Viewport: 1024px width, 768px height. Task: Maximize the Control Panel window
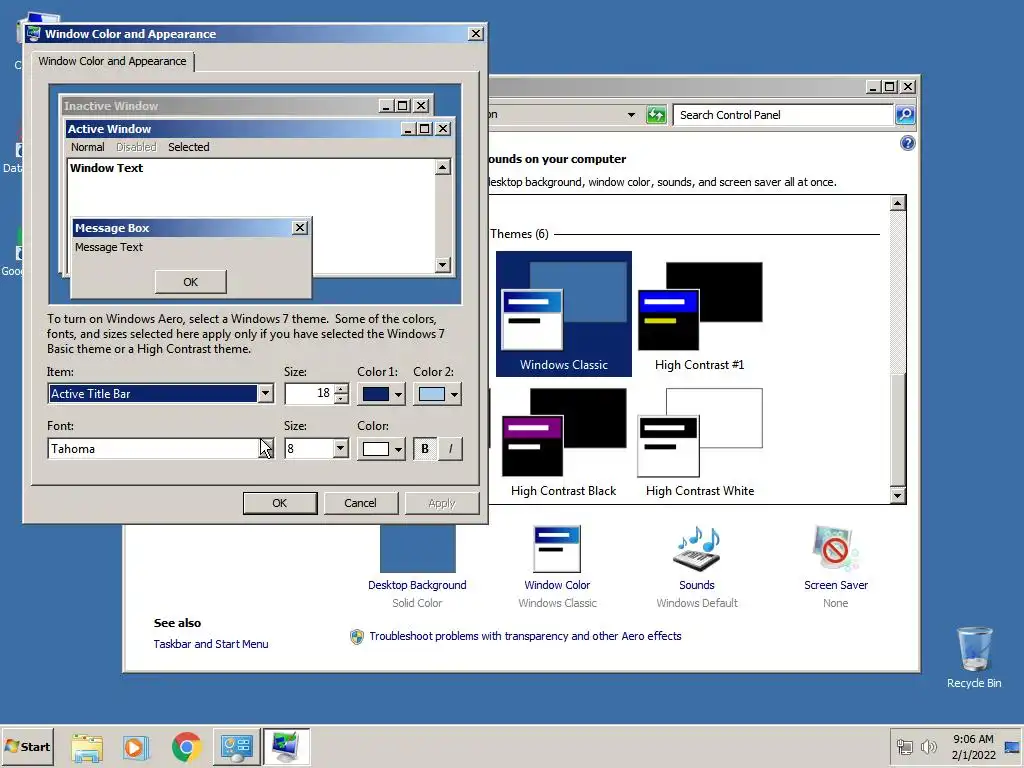[x=889, y=86]
